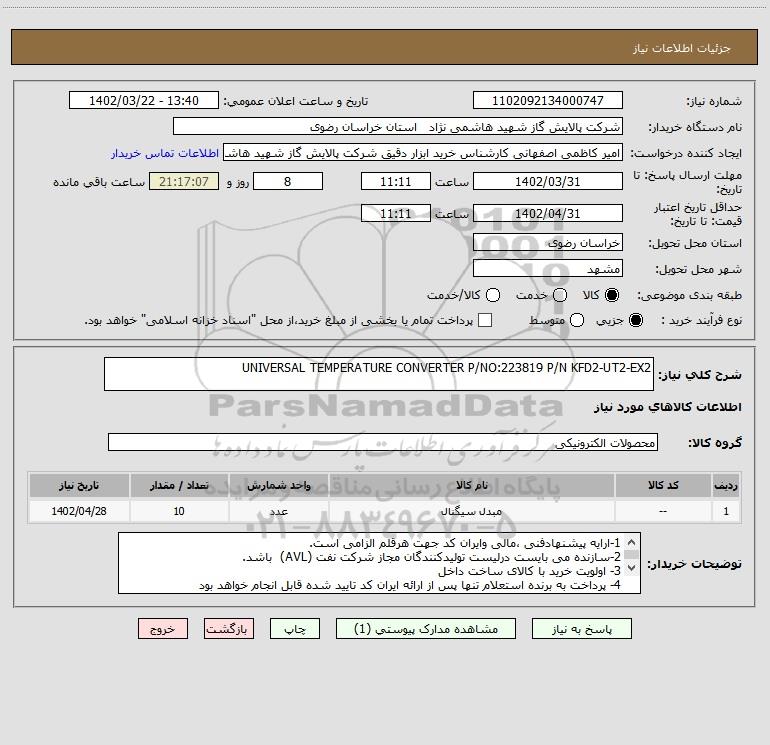Click the تعداد / مقدار column header

pos(179,485)
